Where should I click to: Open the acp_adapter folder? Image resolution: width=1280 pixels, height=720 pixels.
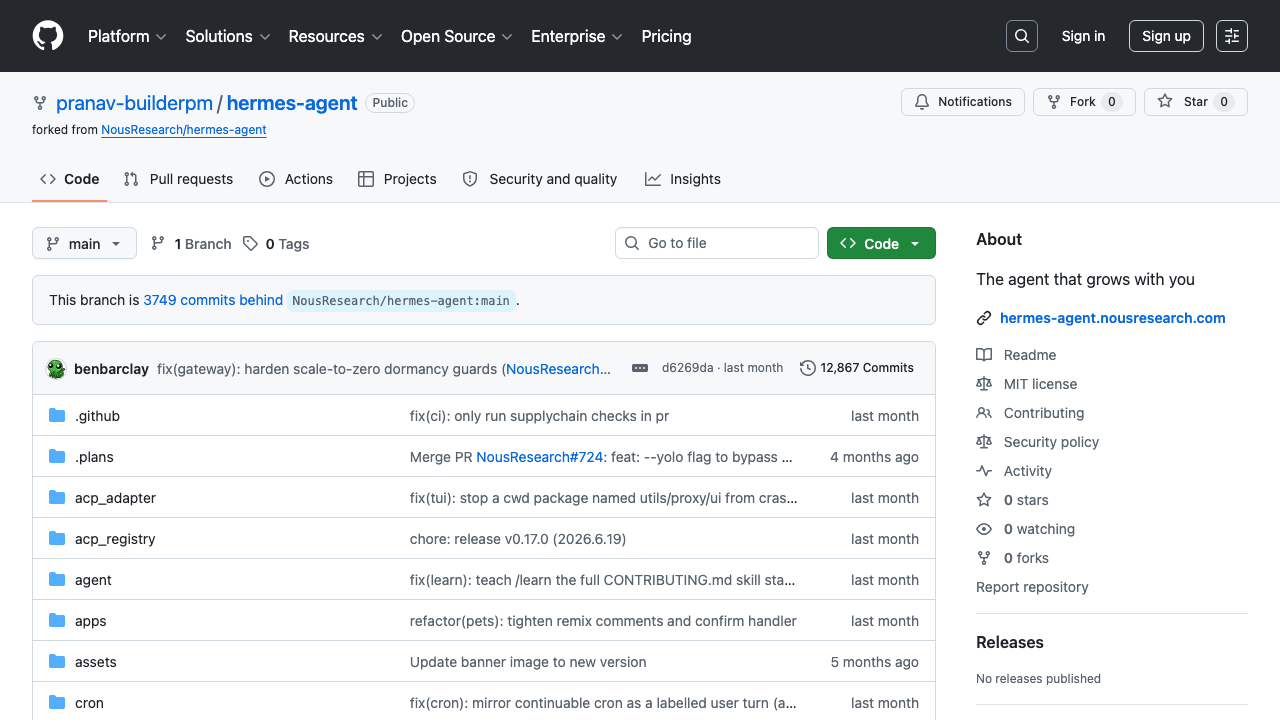tap(115, 498)
